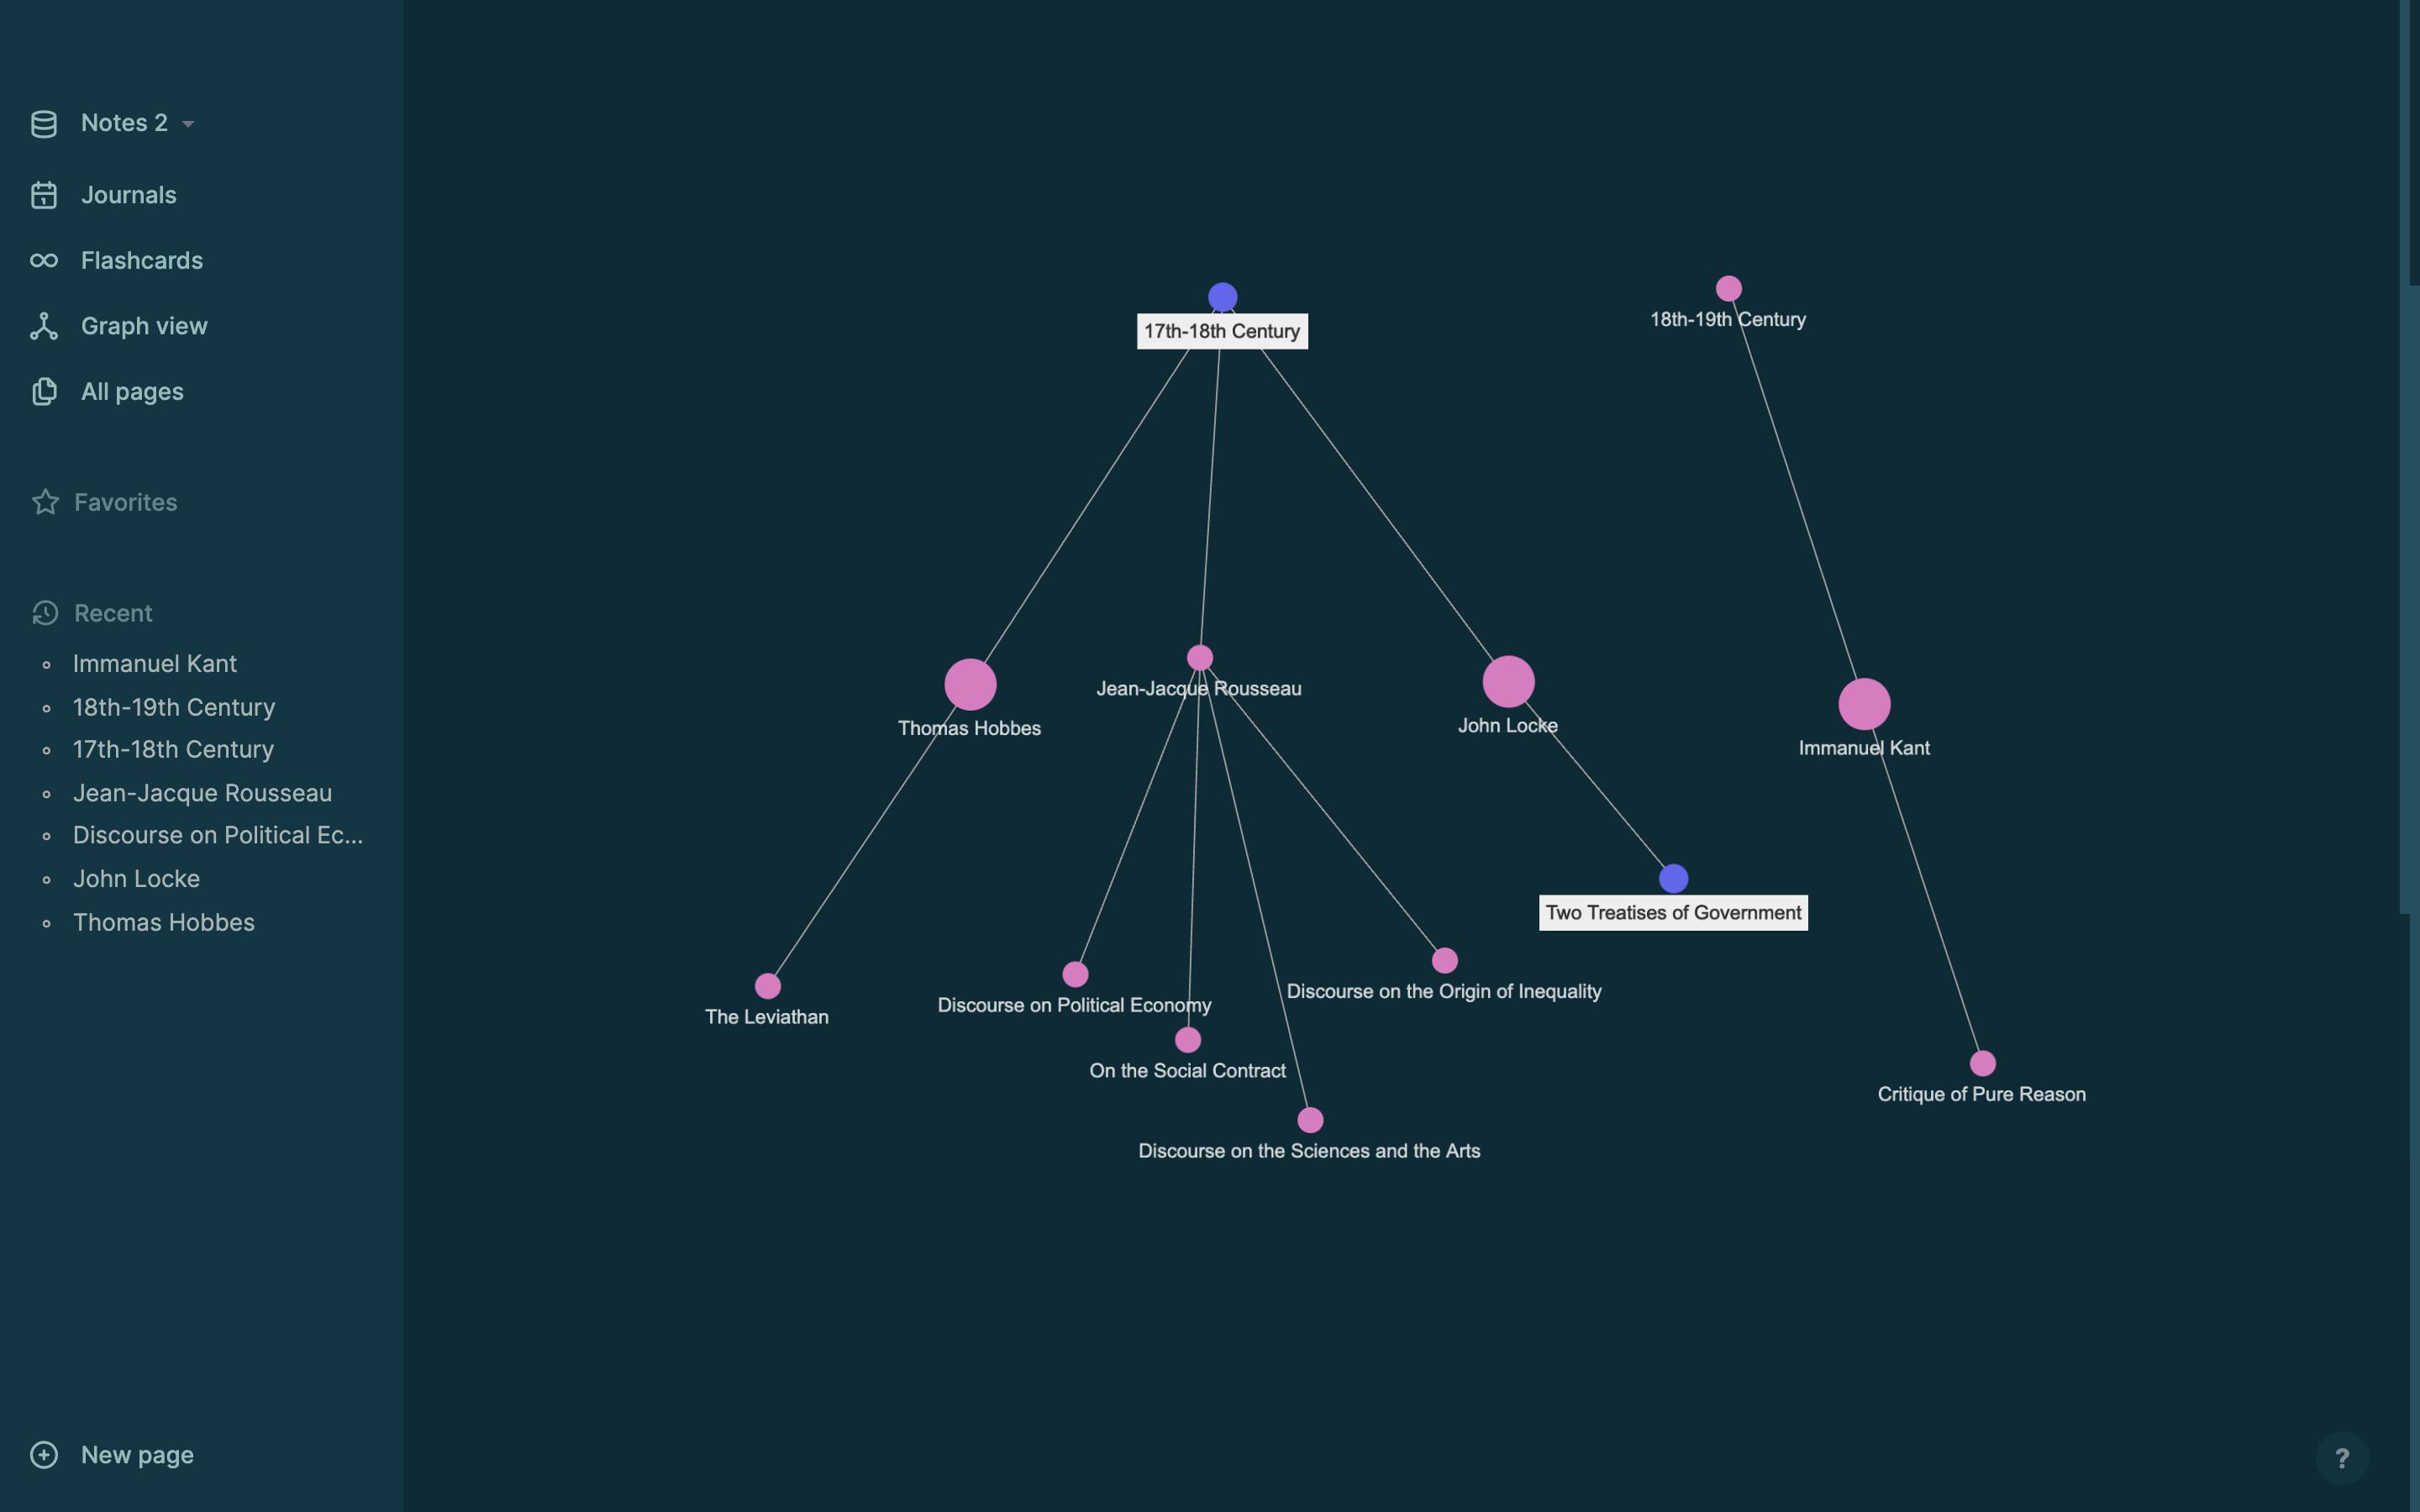Select the Two Treatises of Government node

[1673, 879]
